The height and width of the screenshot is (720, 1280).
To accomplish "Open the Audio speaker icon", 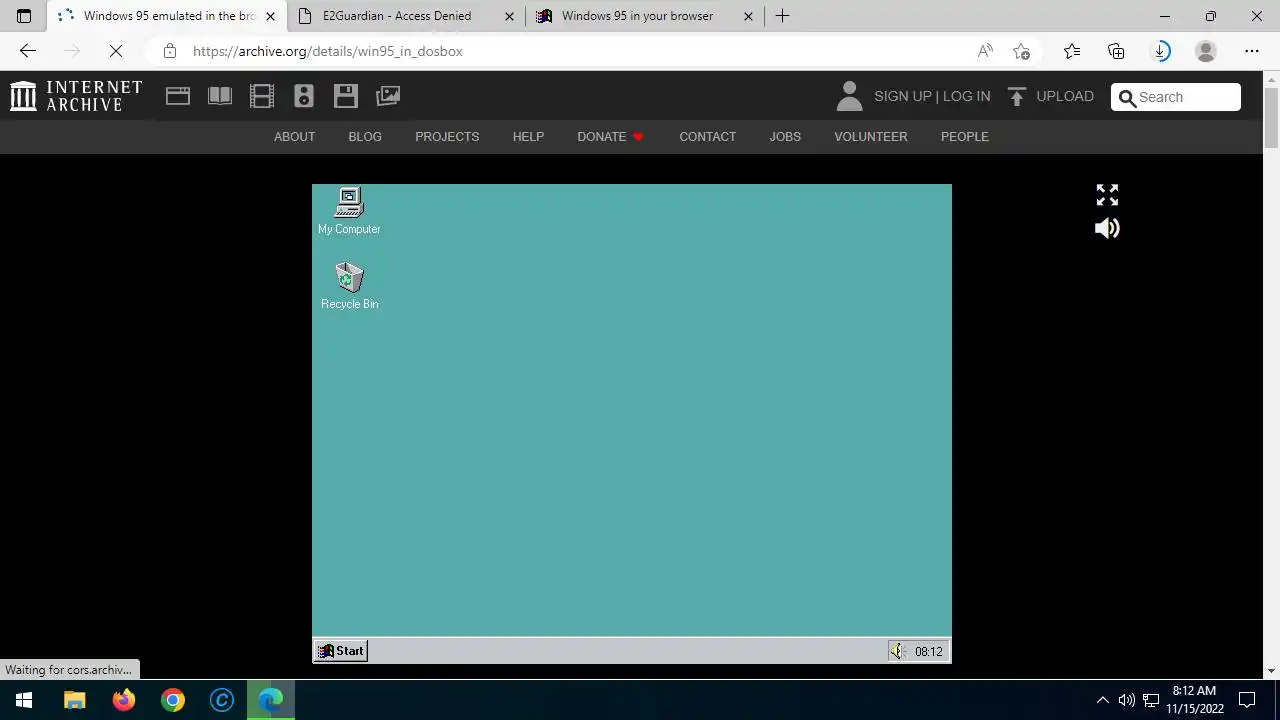I will (x=304, y=96).
